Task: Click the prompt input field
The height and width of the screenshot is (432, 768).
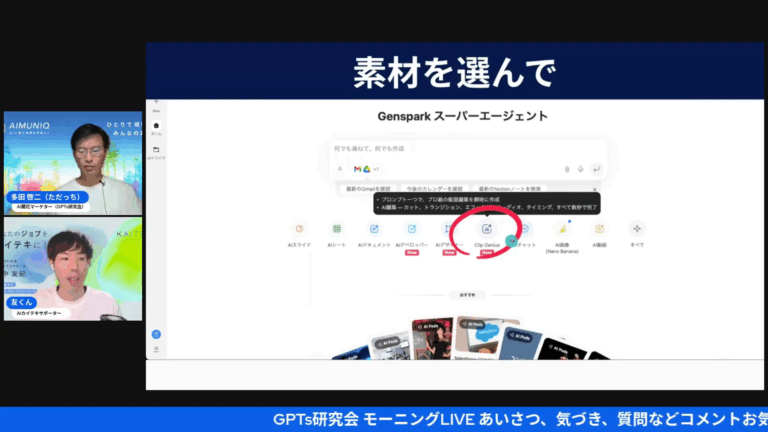Action: pos(468,148)
